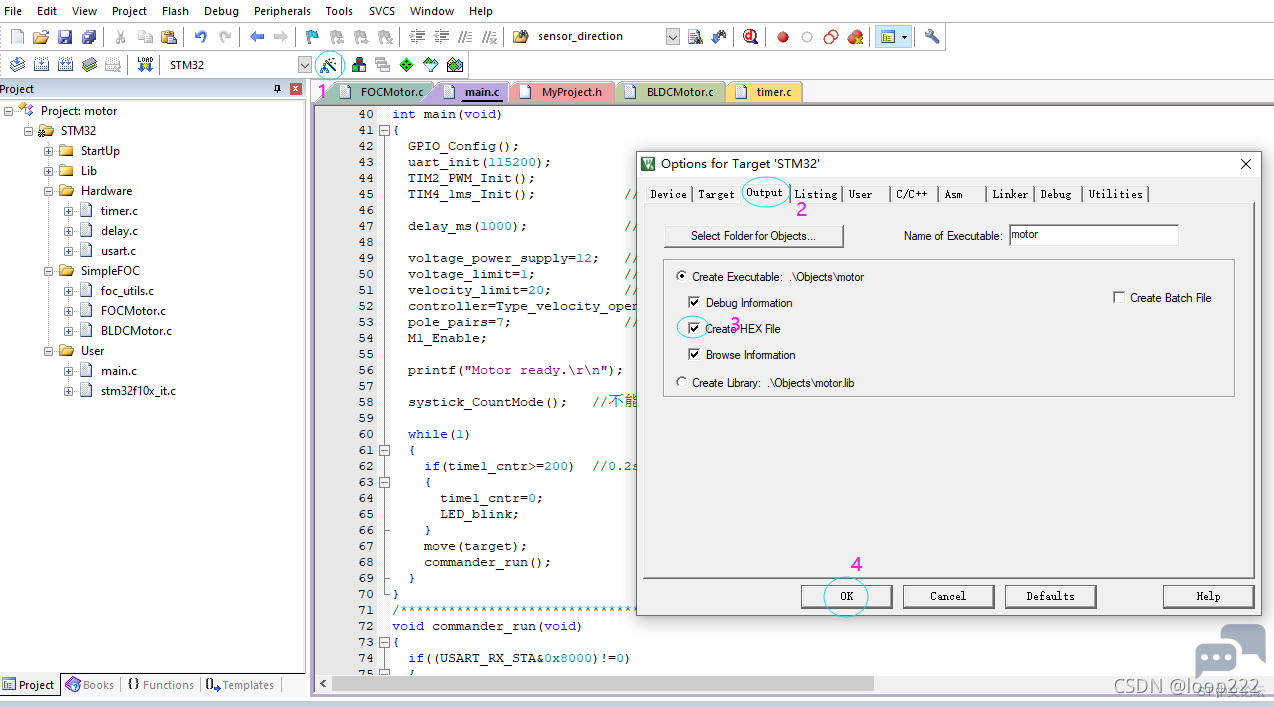This screenshot has width=1274, height=707.
Task: Open Options for Target wand icon
Action: [x=328, y=65]
